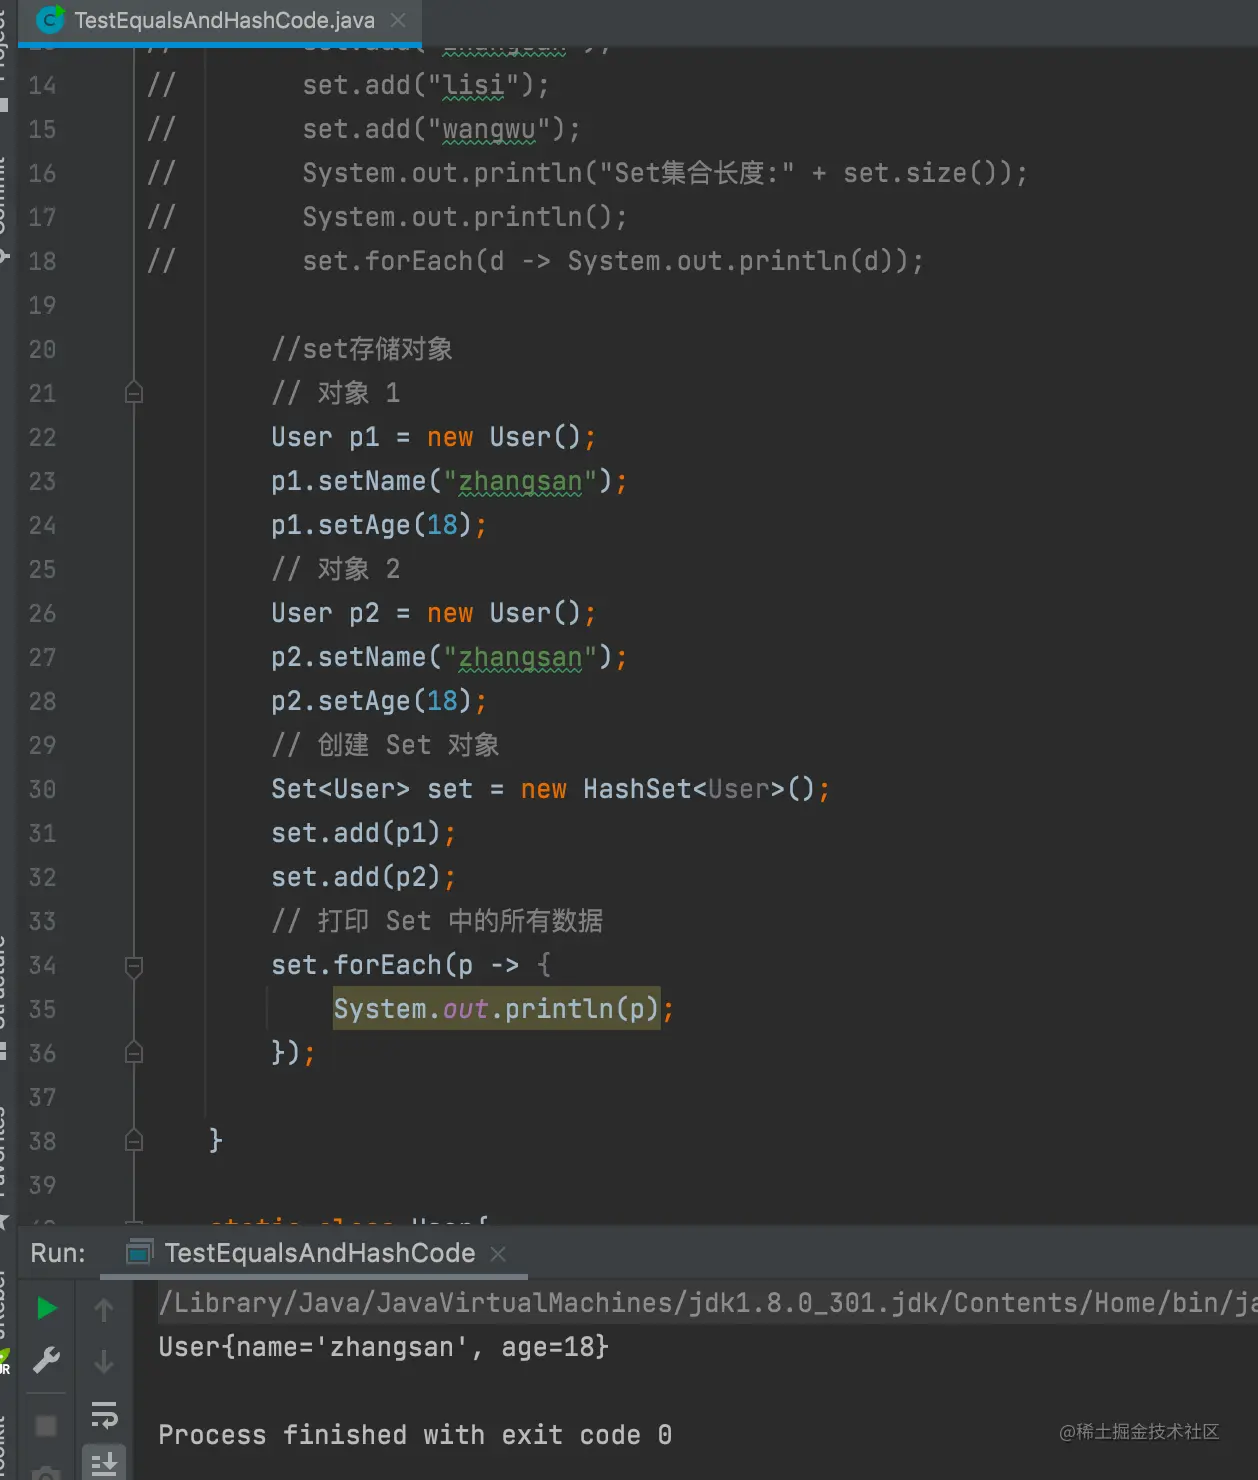Image resolution: width=1258 pixels, height=1480 pixels.
Task: Click the console icon beside Run label
Action: (137, 1252)
